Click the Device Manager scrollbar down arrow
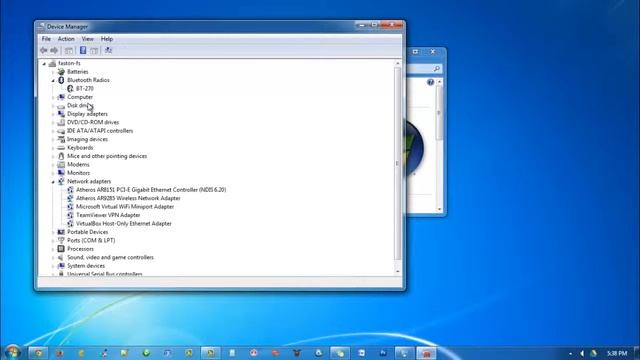 (x=398, y=271)
